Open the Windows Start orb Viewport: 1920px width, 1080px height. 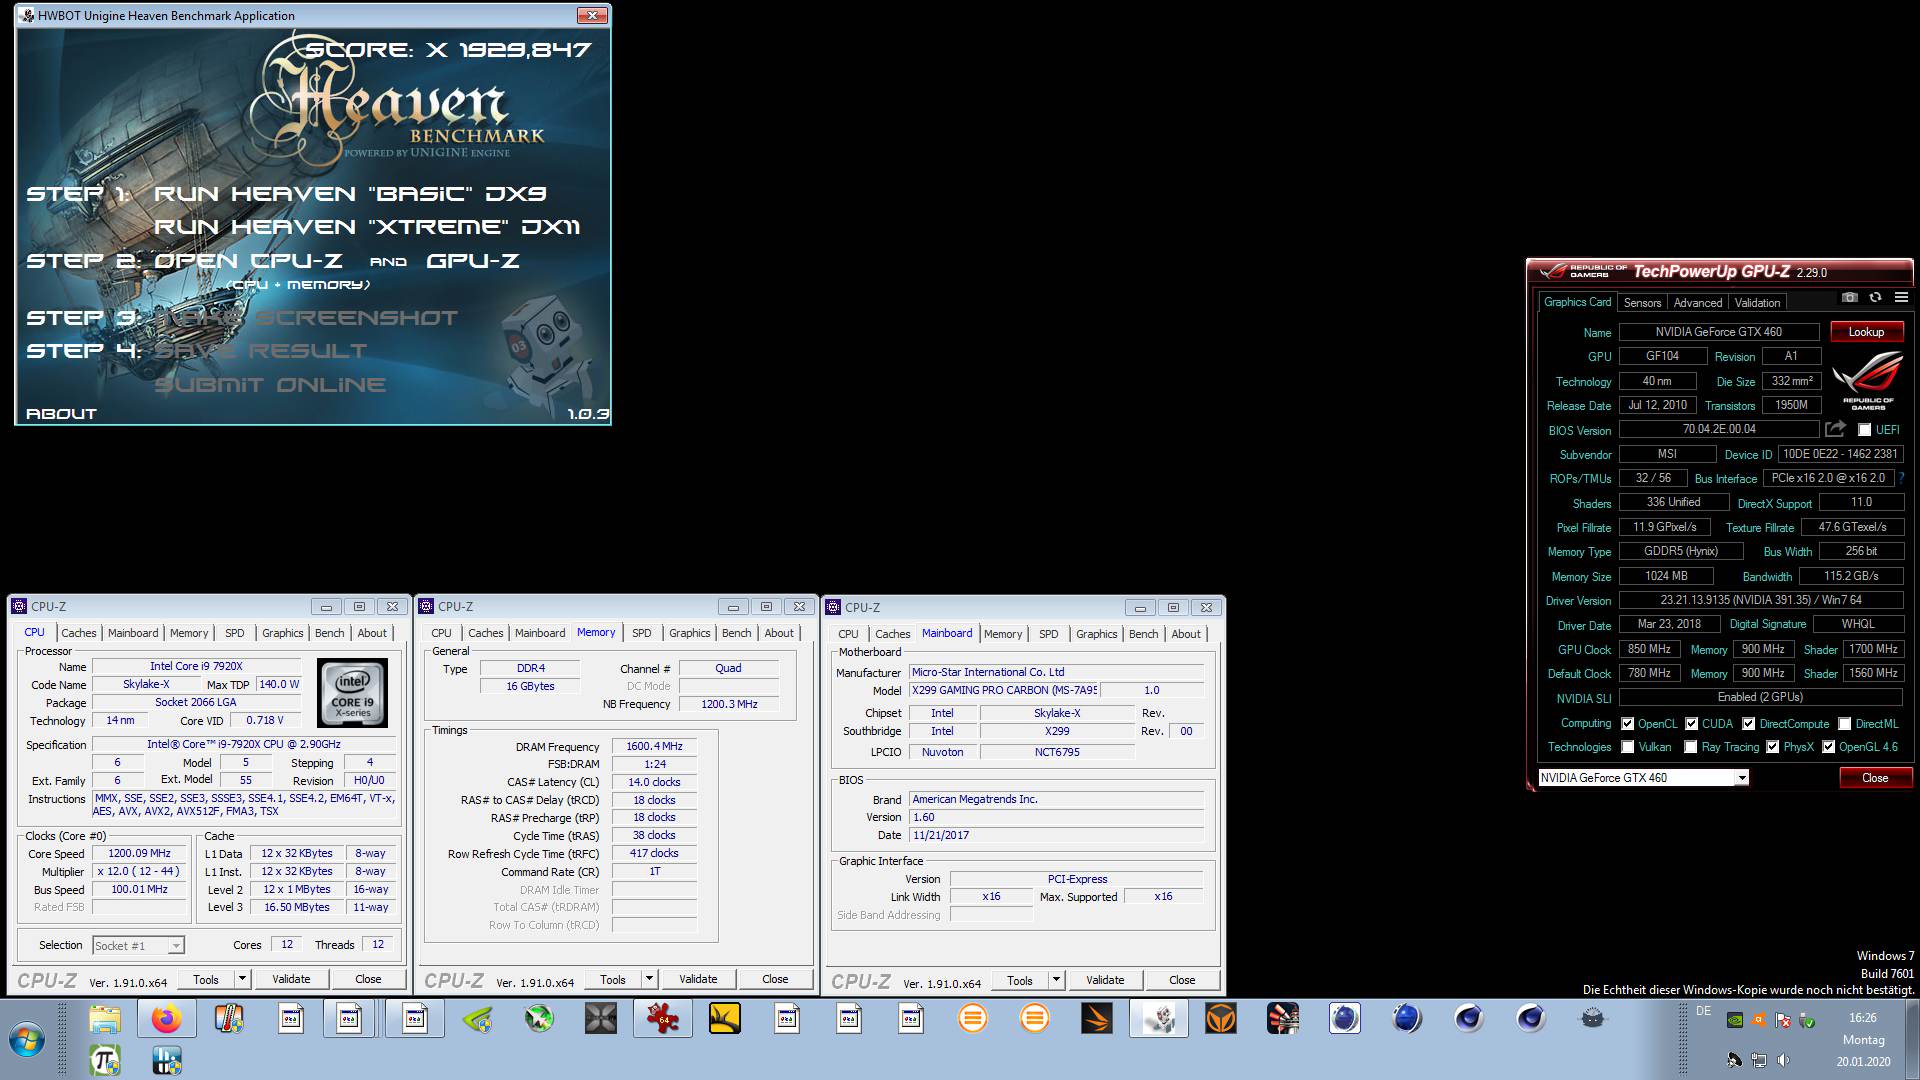point(27,1040)
